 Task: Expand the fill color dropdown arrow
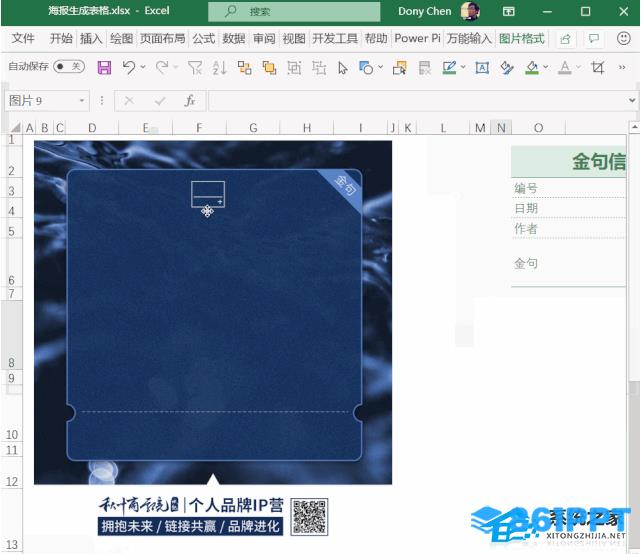545,67
